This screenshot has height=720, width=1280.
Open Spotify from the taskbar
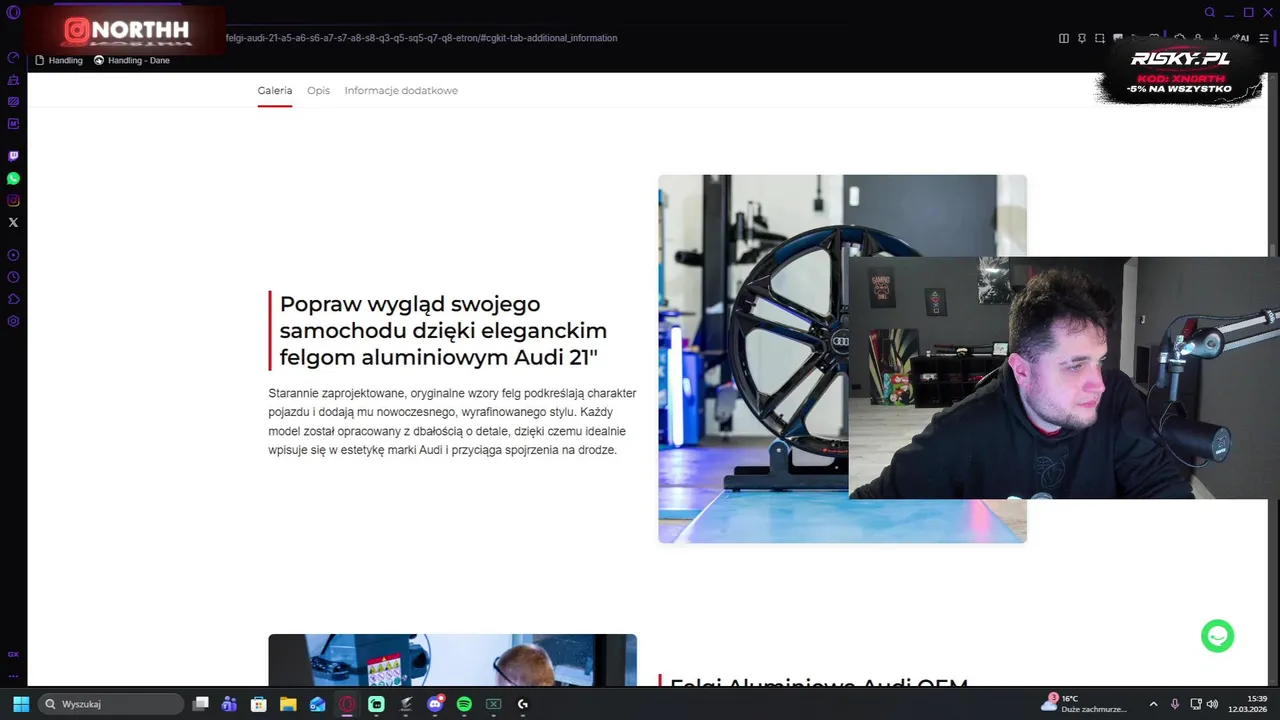pos(464,704)
